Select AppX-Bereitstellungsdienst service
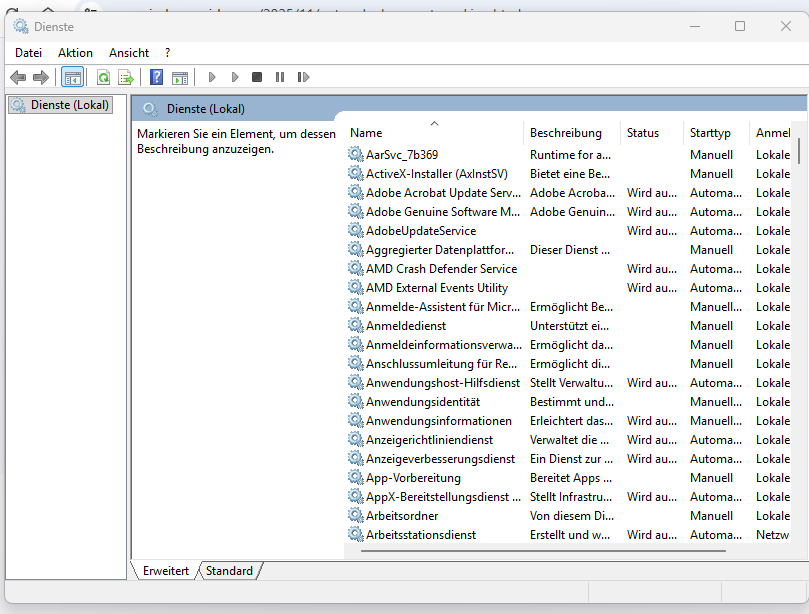The width and height of the screenshot is (809, 614). pos(569,497)
